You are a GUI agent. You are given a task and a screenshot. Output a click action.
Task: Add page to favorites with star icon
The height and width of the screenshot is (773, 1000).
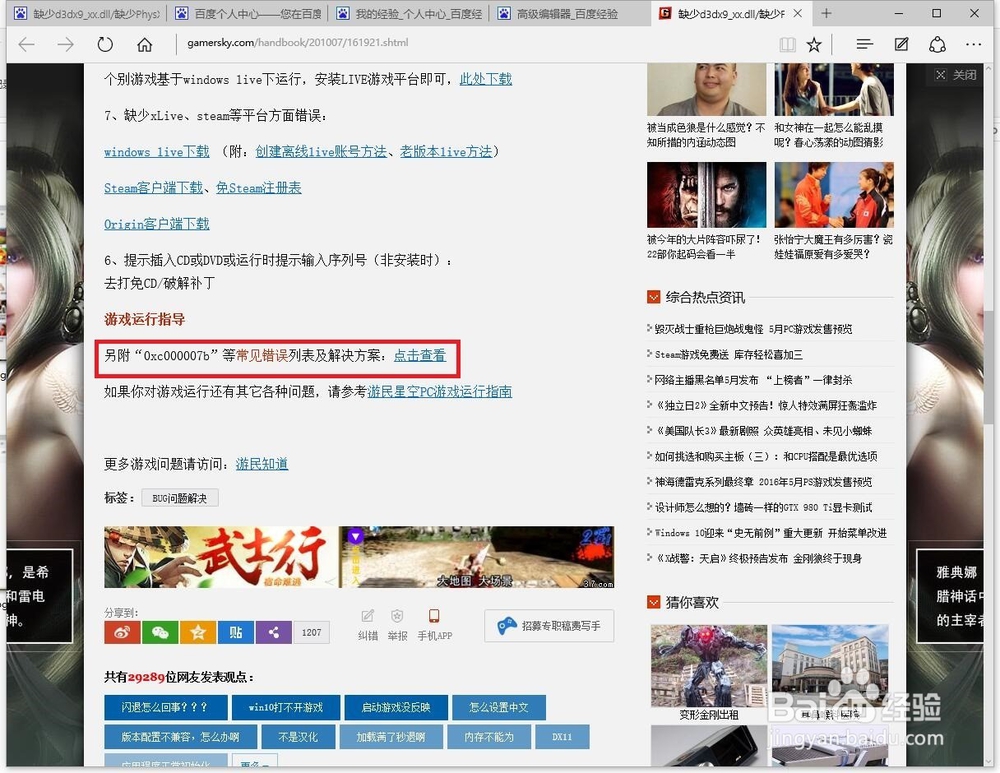[814, 44]
